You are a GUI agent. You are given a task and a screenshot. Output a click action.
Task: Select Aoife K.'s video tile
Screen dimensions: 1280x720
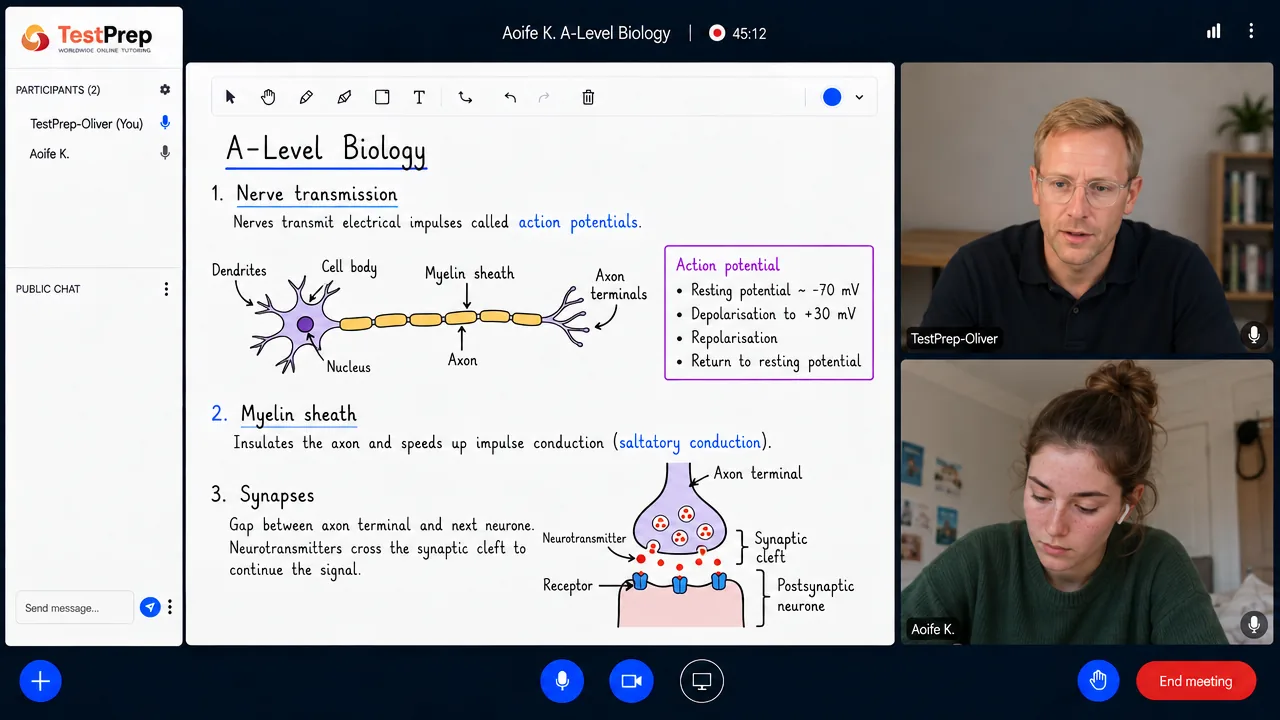1087,503
